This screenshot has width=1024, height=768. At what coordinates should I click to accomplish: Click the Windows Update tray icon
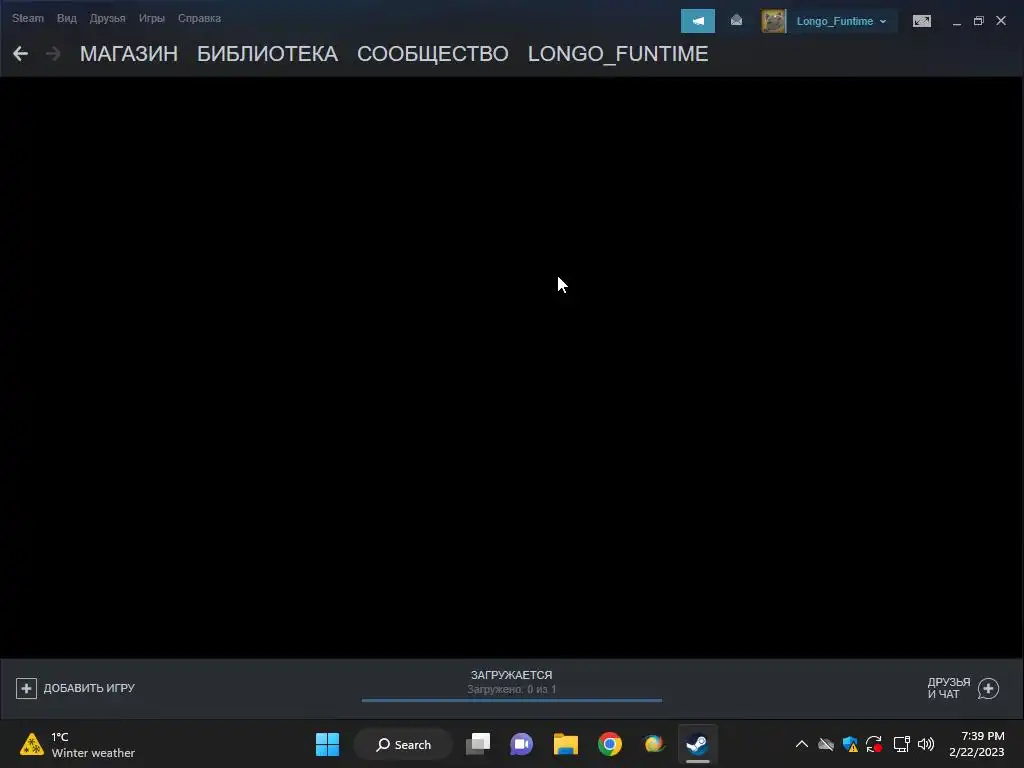pyautogui.click(x=874, y=744)
